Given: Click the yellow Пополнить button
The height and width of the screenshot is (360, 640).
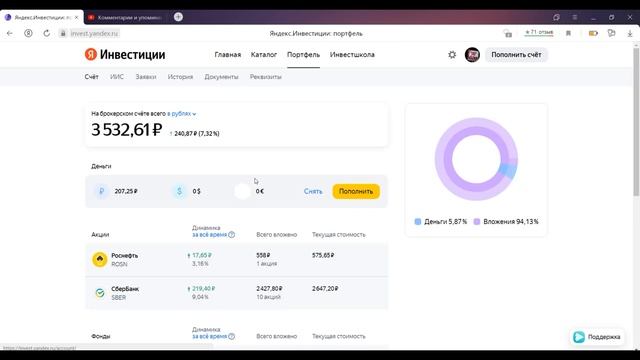Looking at the screenshot, I should [x=356, y=191].
